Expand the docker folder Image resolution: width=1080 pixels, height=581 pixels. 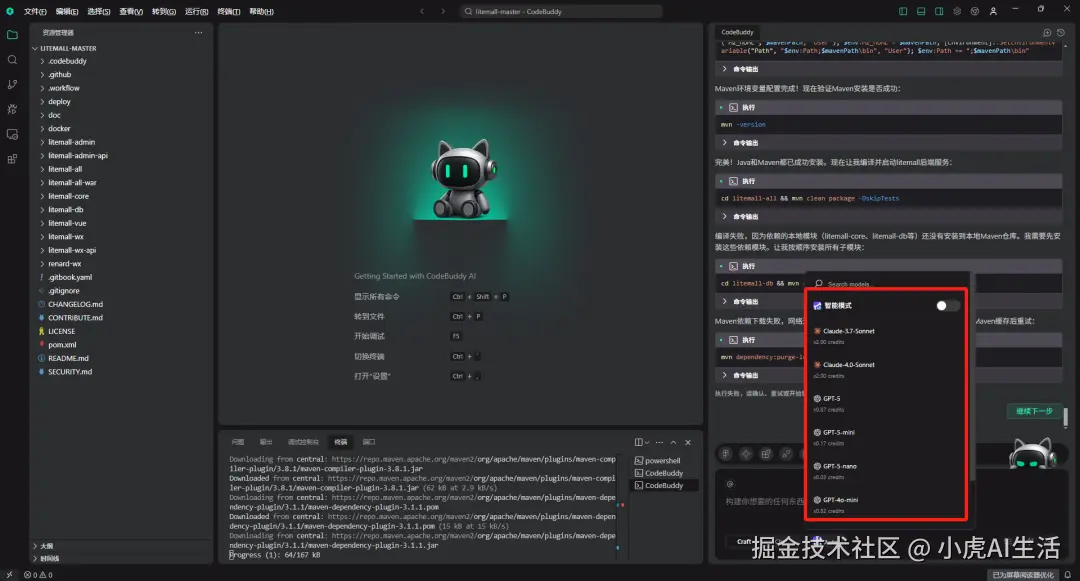(121, 129)
